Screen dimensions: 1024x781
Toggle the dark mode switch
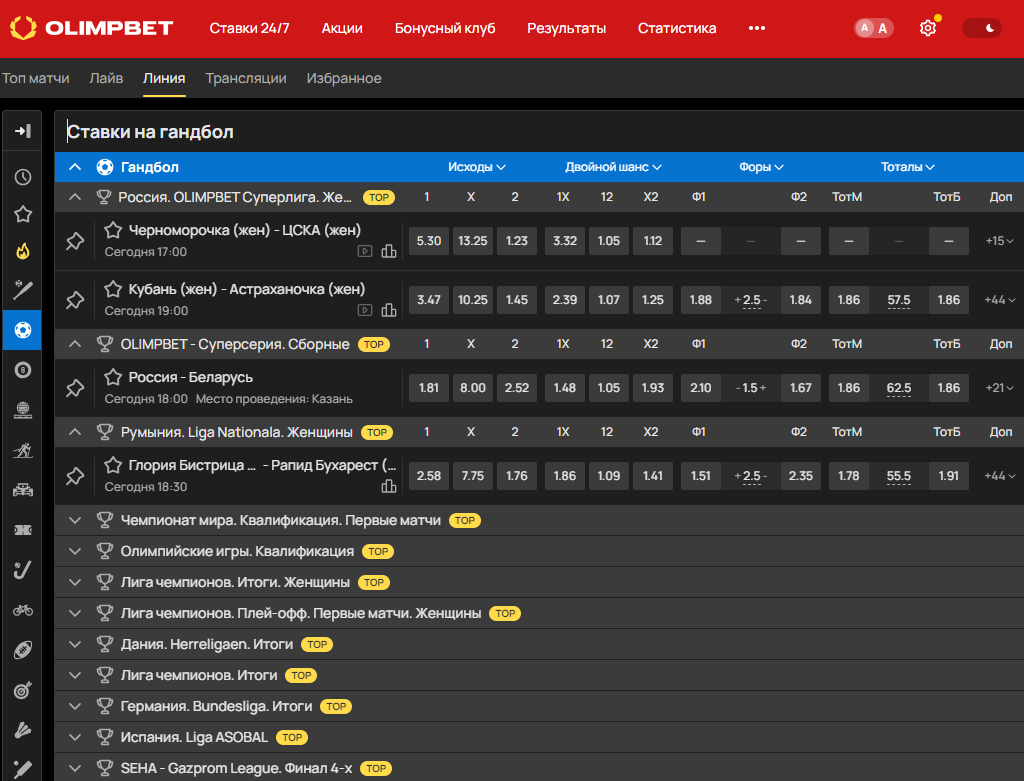(982, 28)
